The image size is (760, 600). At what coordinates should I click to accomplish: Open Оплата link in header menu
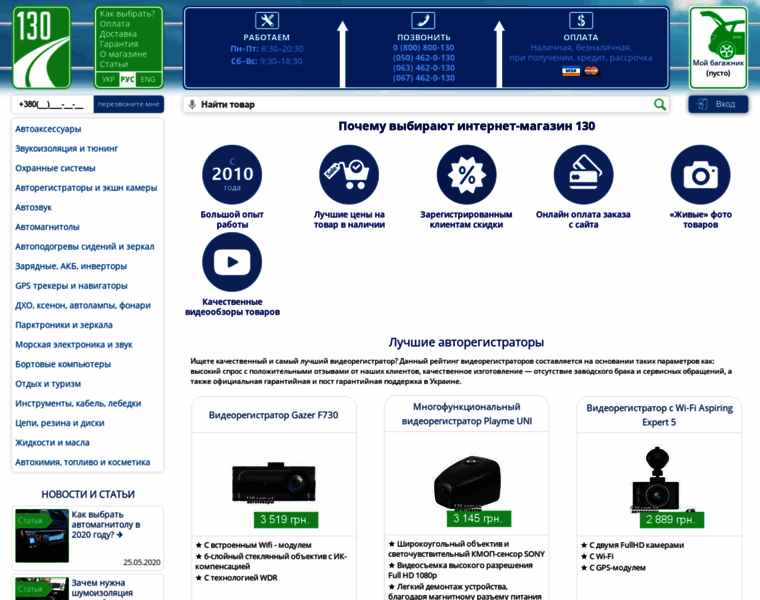click(115, 24)
